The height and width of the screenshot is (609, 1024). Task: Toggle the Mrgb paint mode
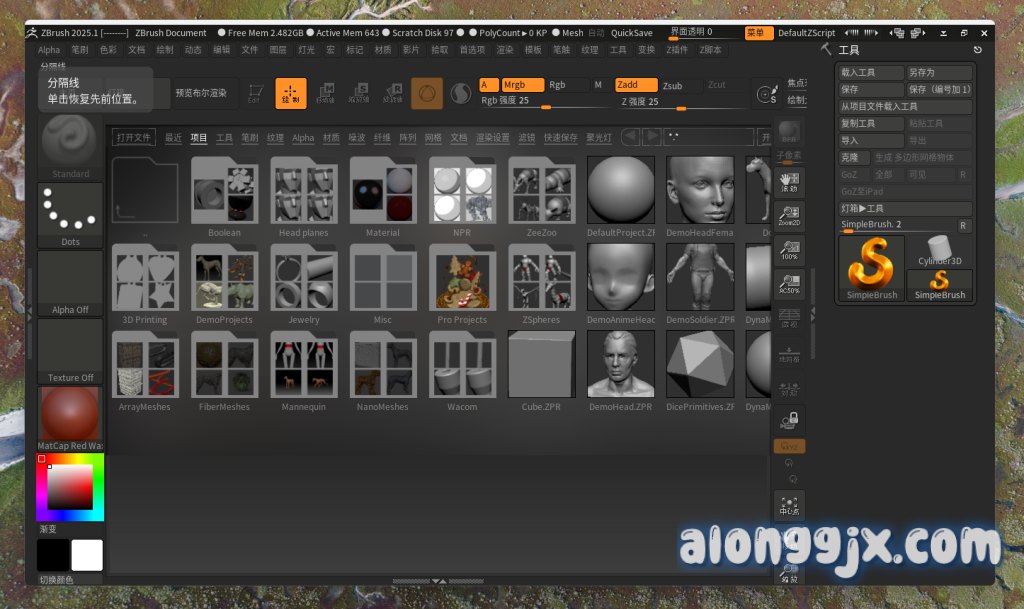pos(523,85)
